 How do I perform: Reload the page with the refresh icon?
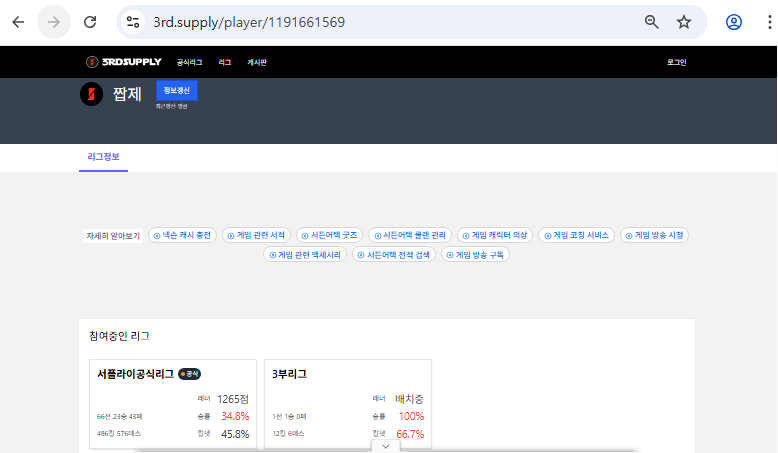(90, 22)
